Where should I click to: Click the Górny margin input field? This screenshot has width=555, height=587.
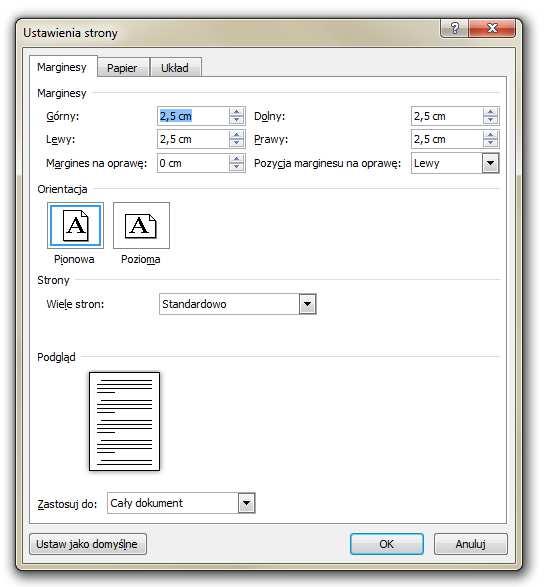(193, 116)
